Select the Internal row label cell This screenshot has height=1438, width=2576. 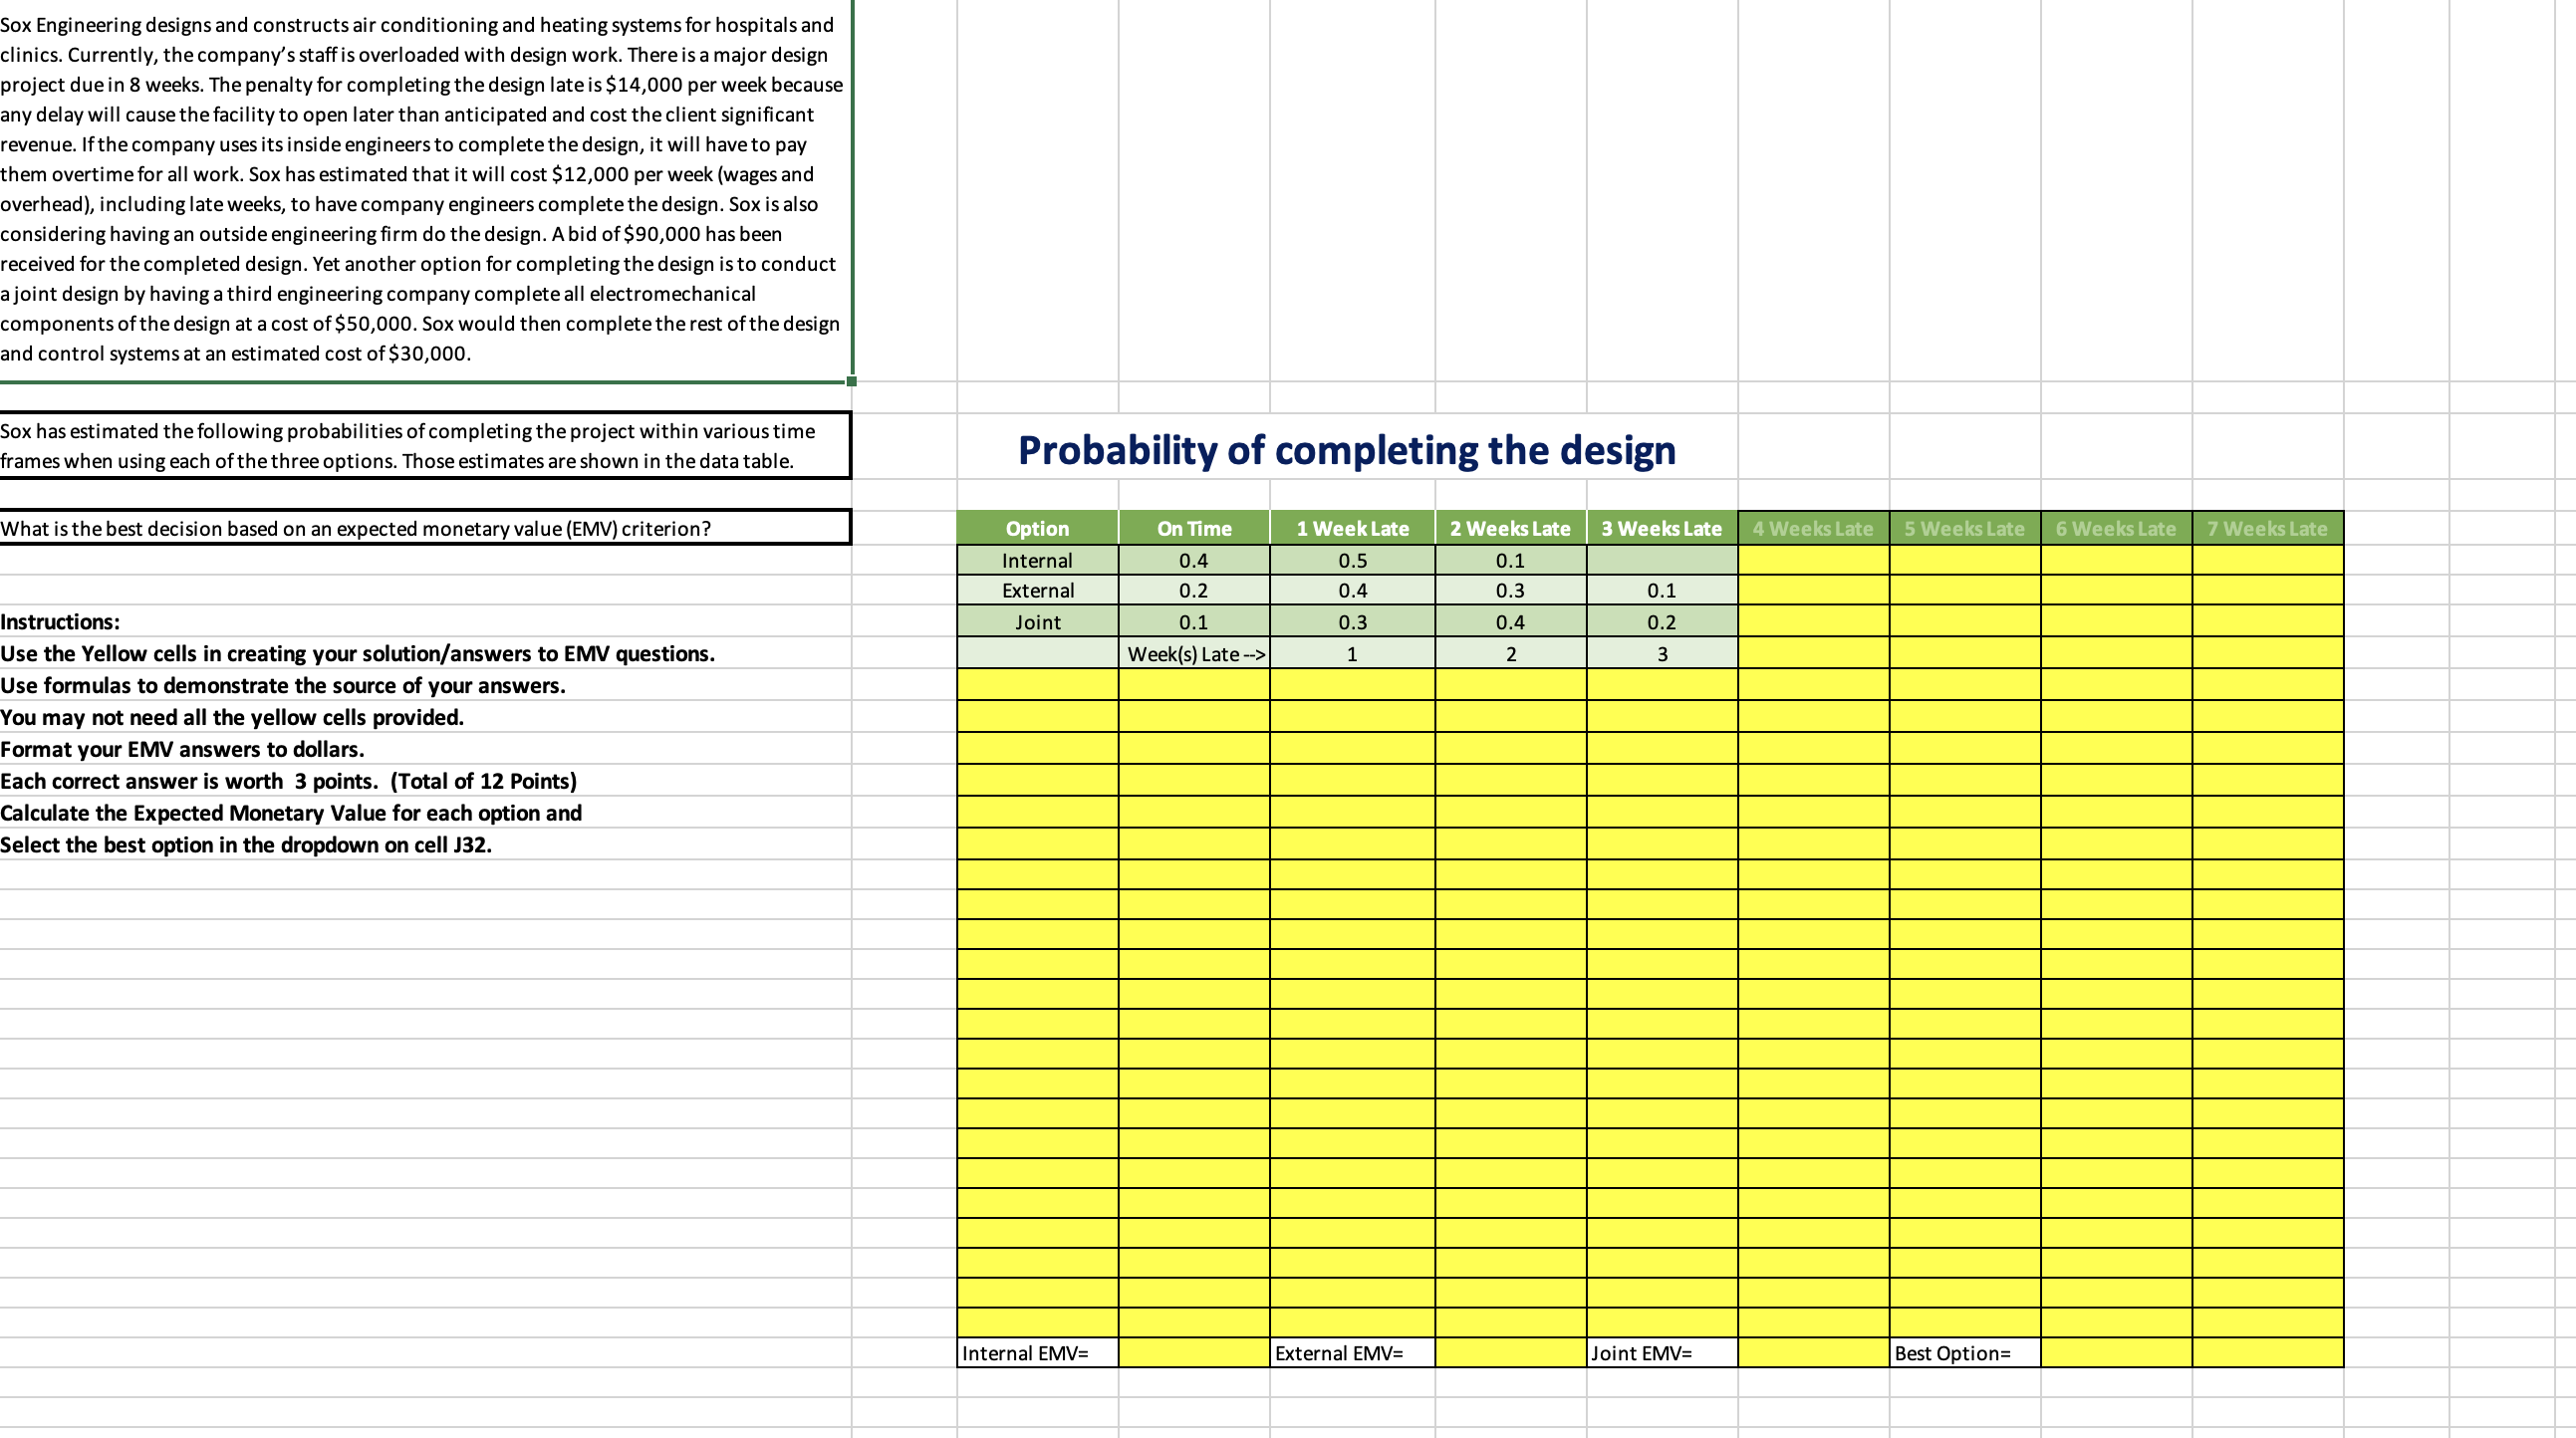coord(1037,560)
